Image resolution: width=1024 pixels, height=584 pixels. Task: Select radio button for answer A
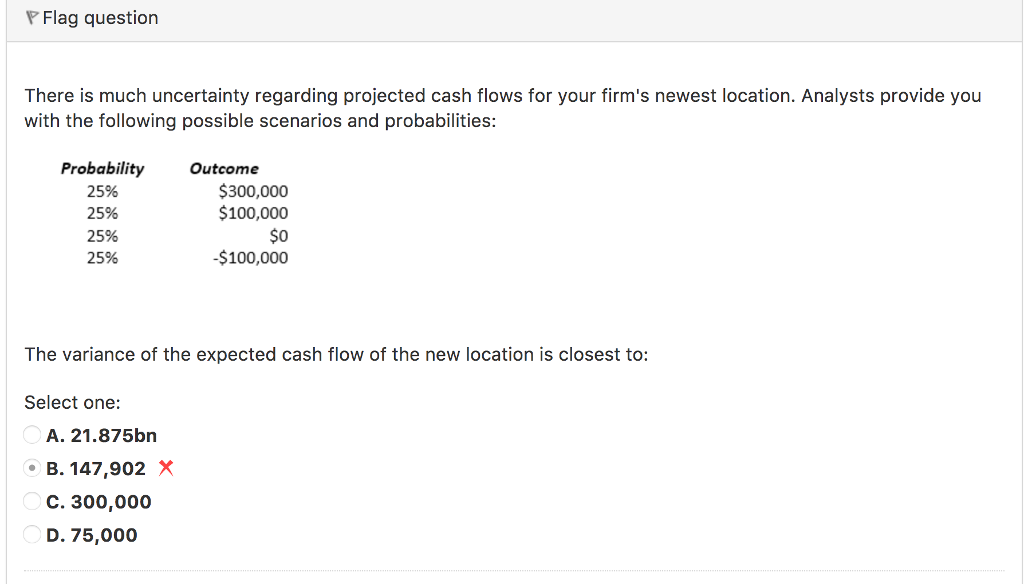(31, 435)
